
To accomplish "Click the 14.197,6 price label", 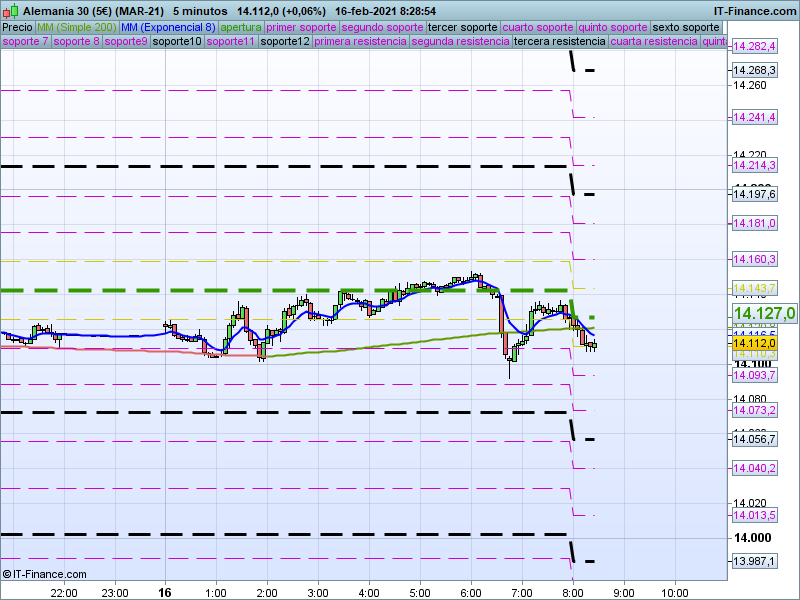I will coord(754,194).
